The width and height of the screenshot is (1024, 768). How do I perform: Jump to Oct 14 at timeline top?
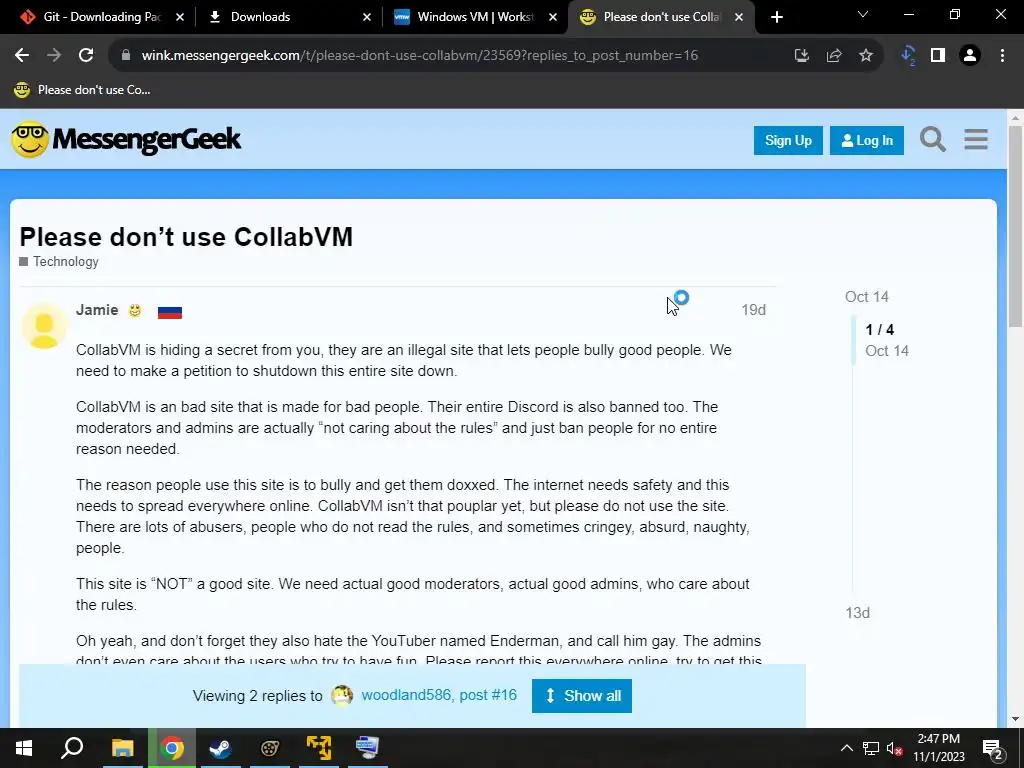pos(867,296)
